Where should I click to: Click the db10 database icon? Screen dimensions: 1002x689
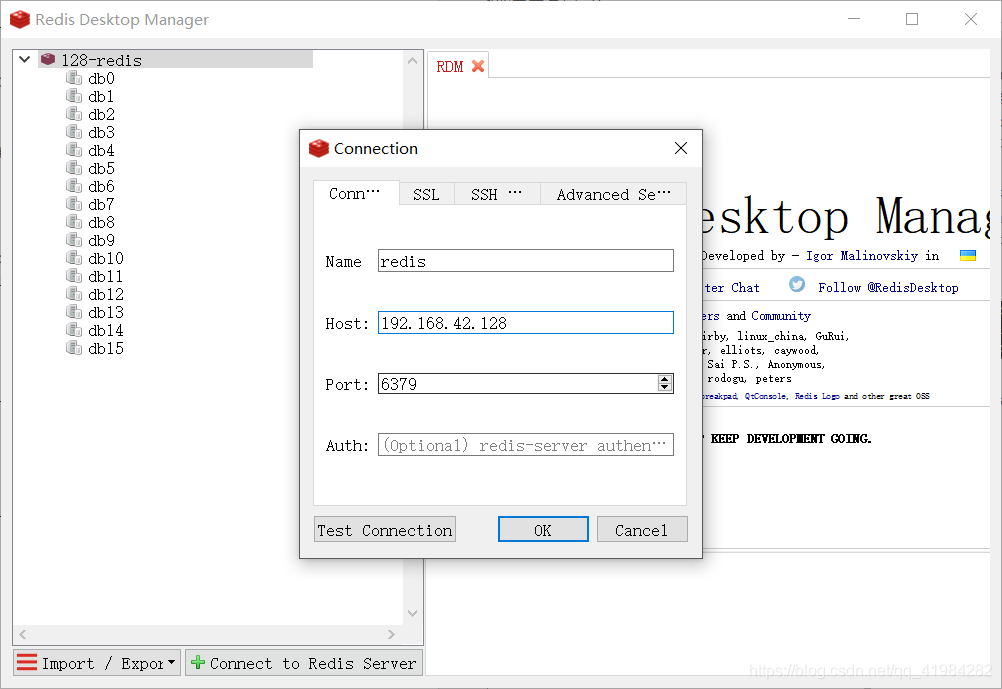click(74, 258)
